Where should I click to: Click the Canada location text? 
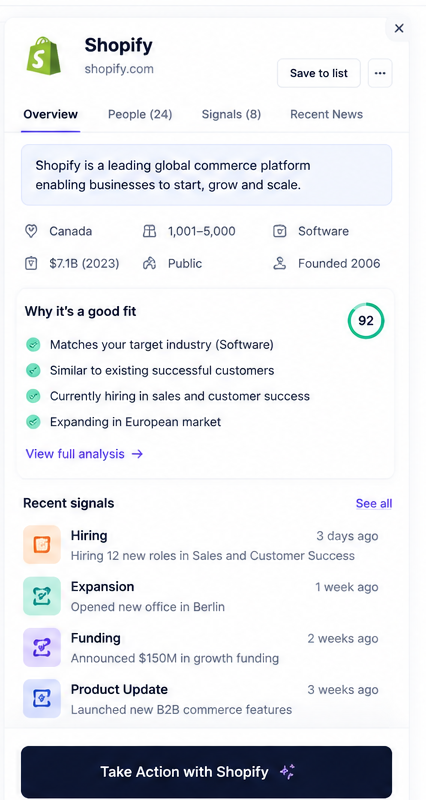70,231
